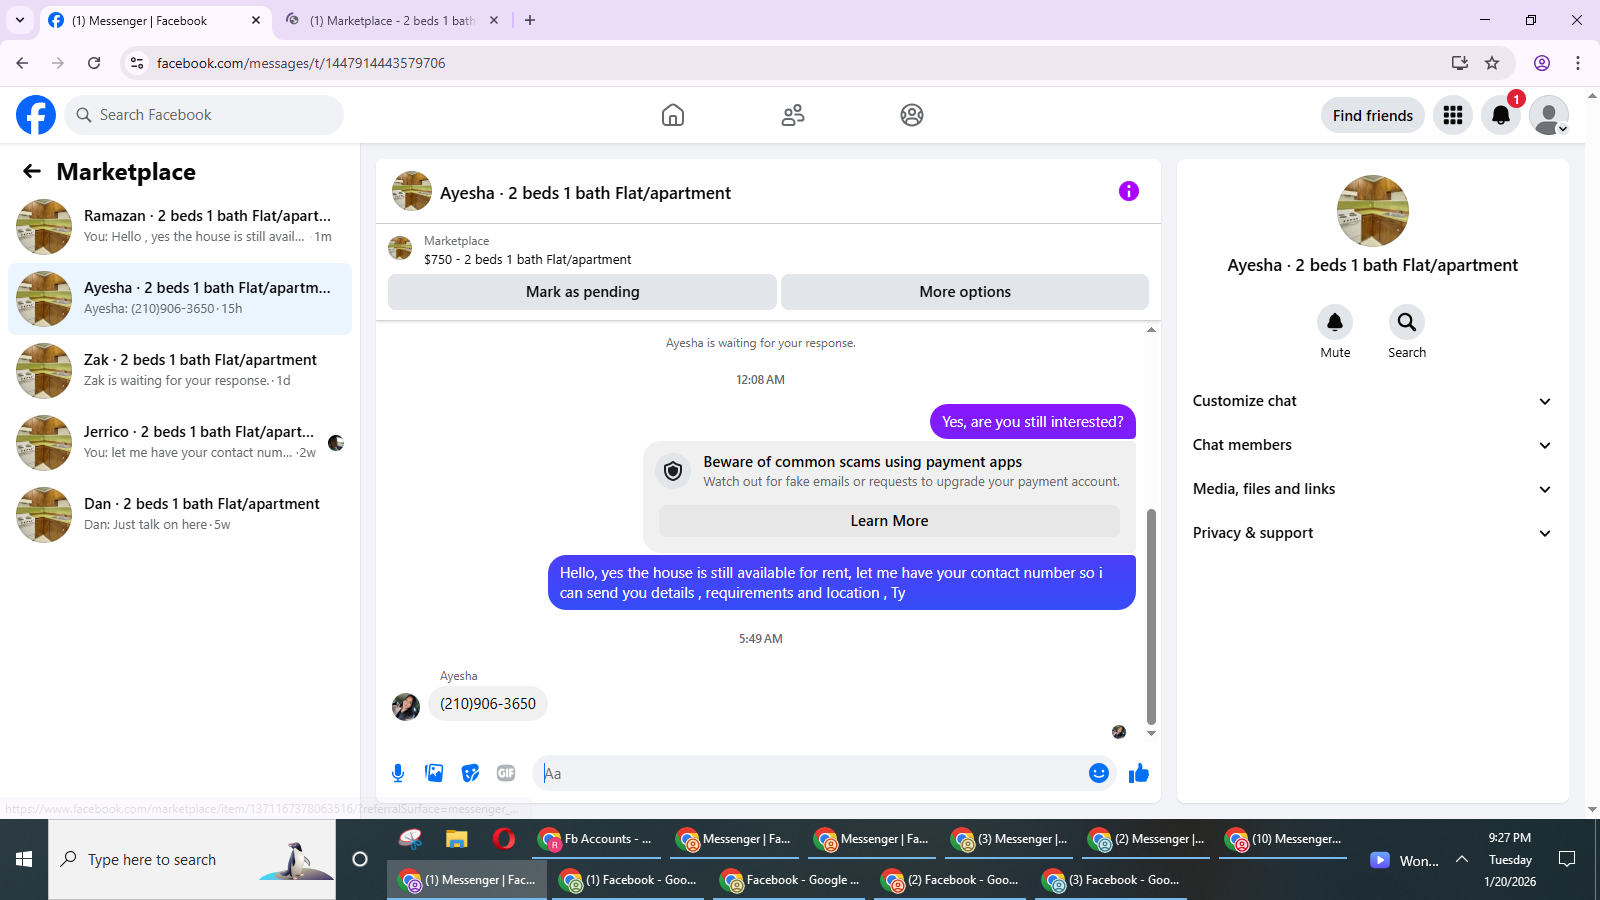Go back using Marketplace back arrow
Screen dimensions: 1600x900
pyautogui.click(x=32, y=171)
